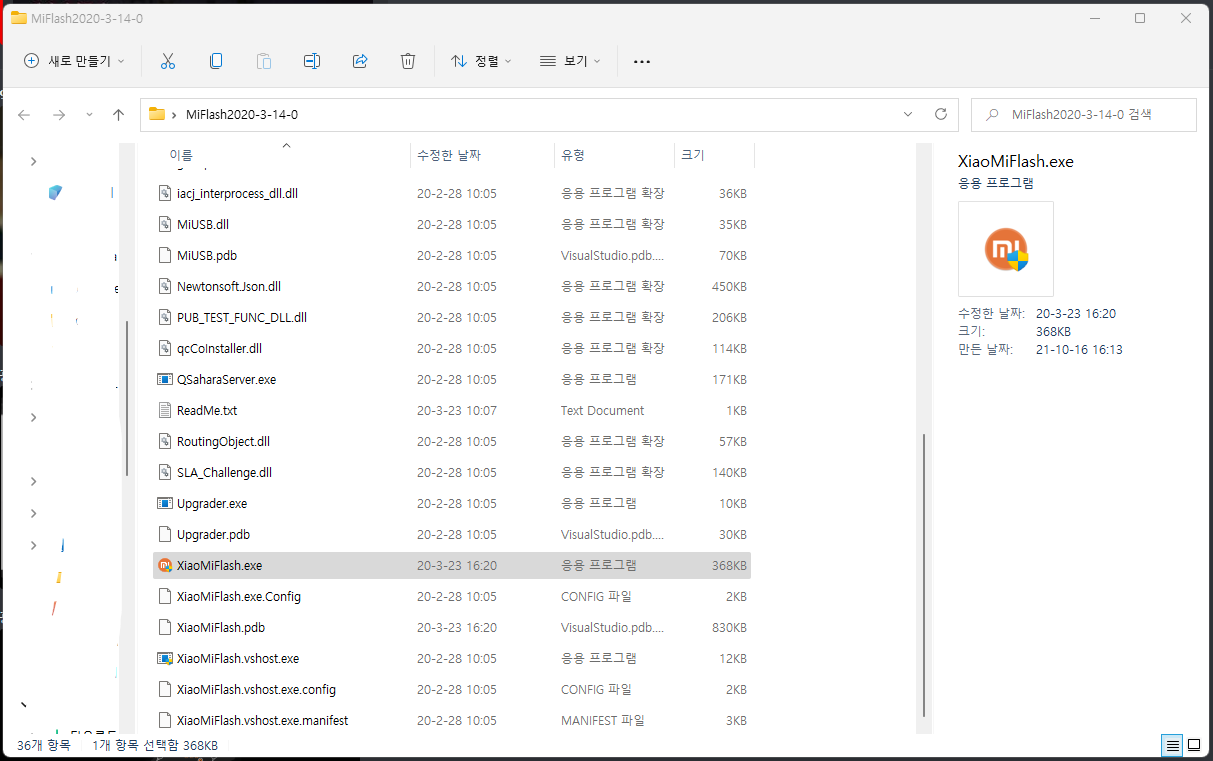Click the XiaoMiFlash.exe Mi icon in list
Screen dimensions: 1213x761
[166, 565]
